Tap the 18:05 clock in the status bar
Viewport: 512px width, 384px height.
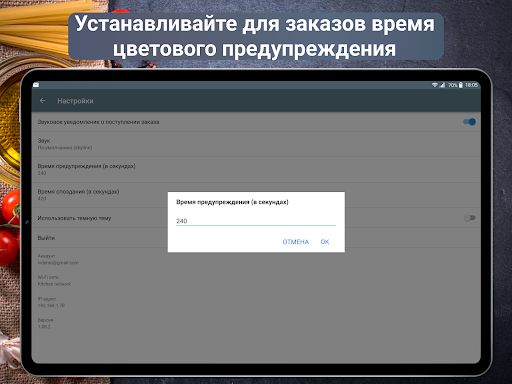tap(471, 85)
